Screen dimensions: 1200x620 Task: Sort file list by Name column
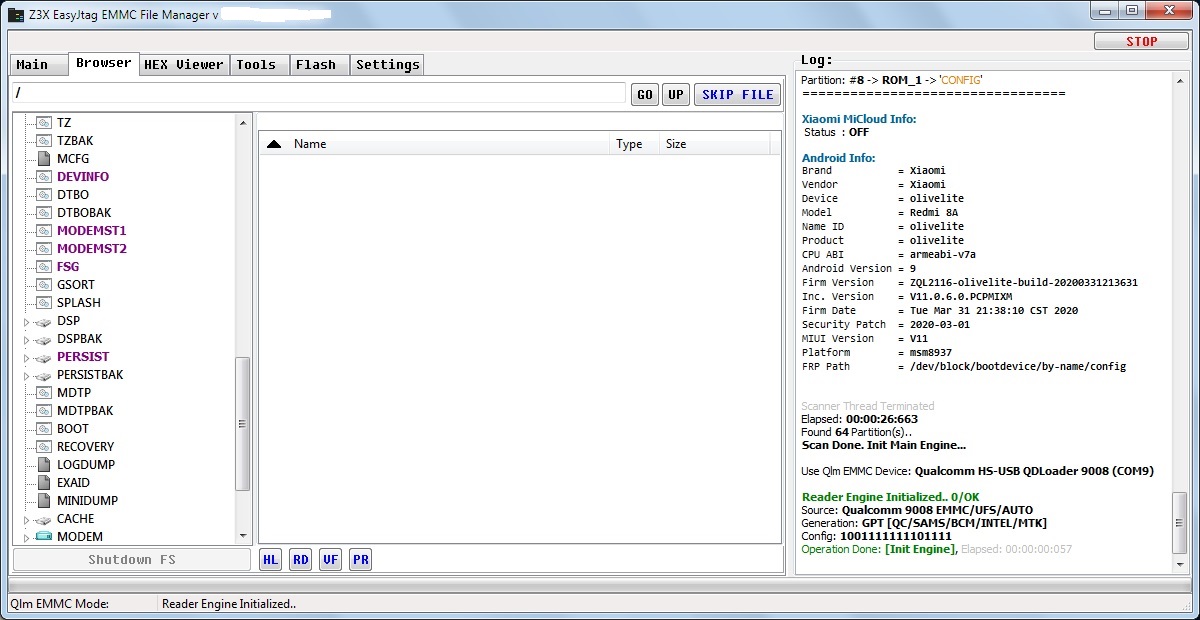click(x=310, y=144)
